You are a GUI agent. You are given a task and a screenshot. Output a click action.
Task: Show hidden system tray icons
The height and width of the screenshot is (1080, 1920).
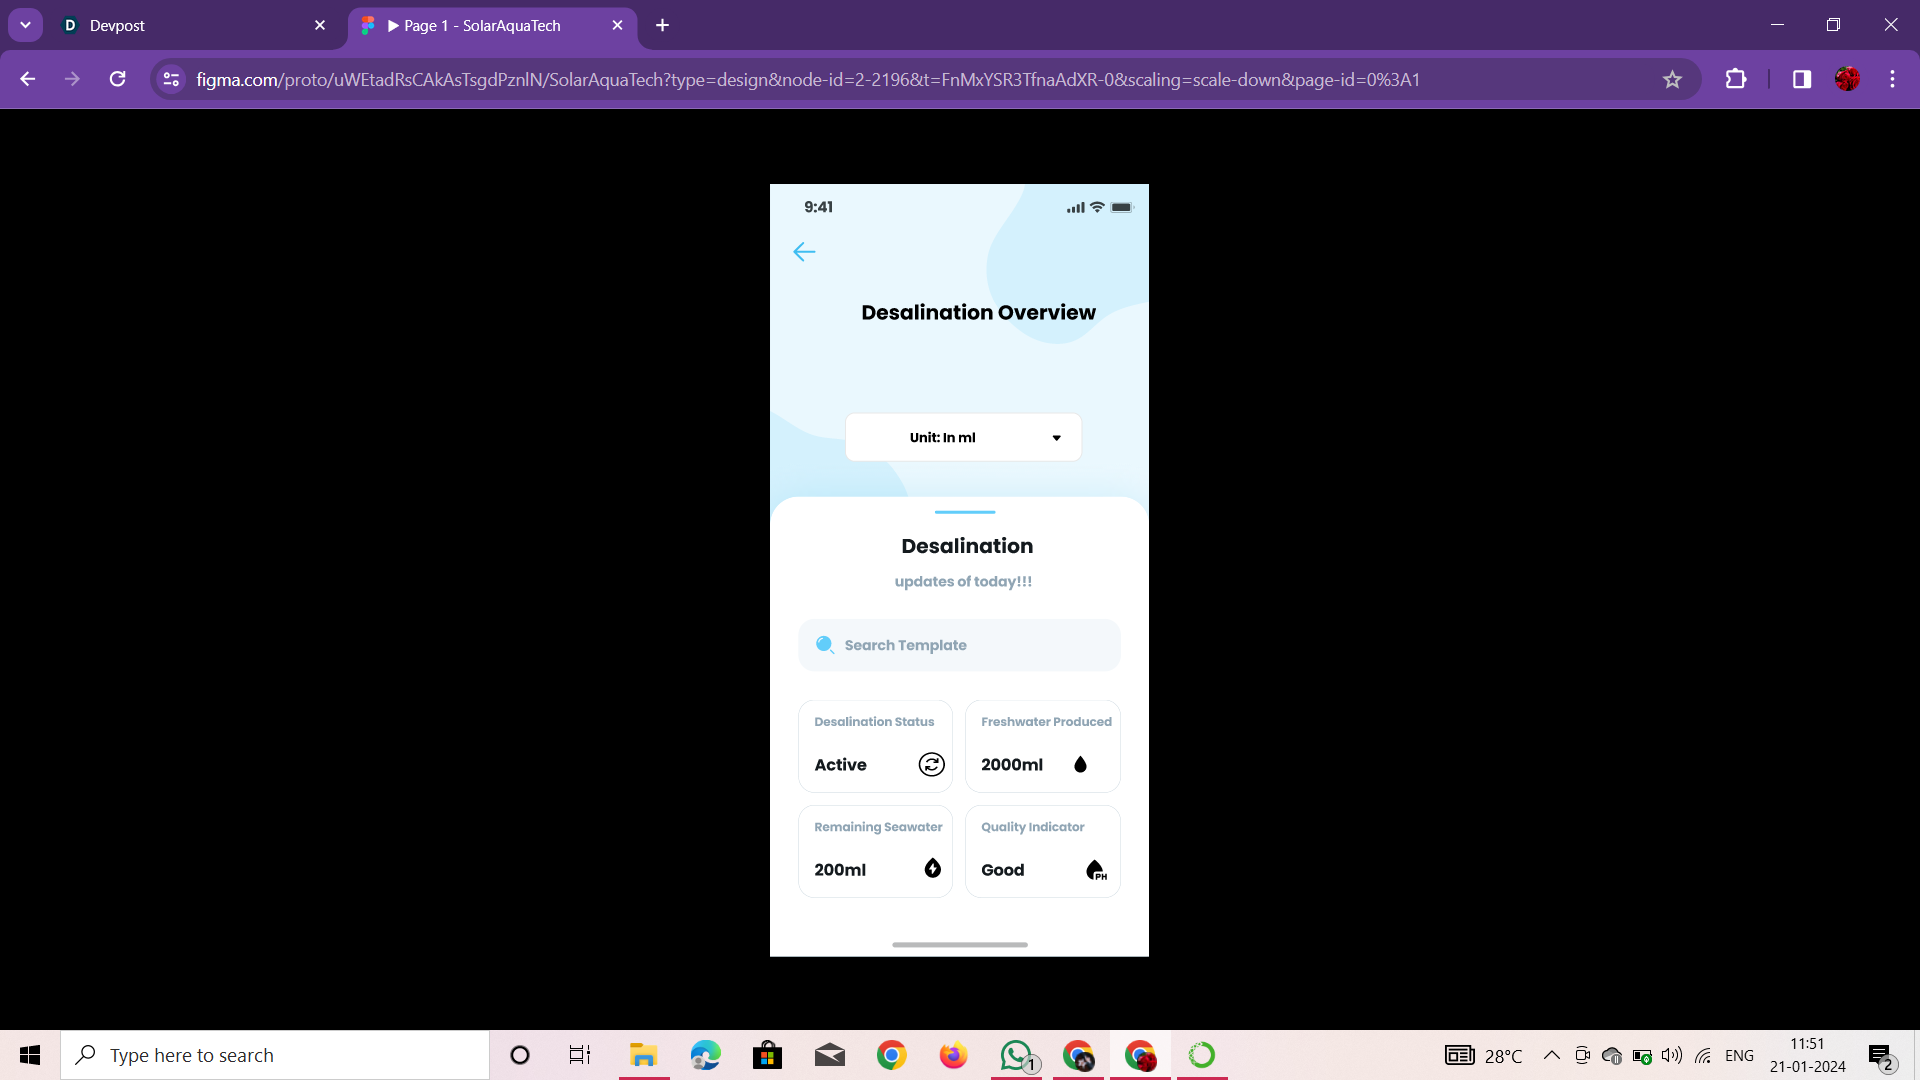tap(1551, 1055)
